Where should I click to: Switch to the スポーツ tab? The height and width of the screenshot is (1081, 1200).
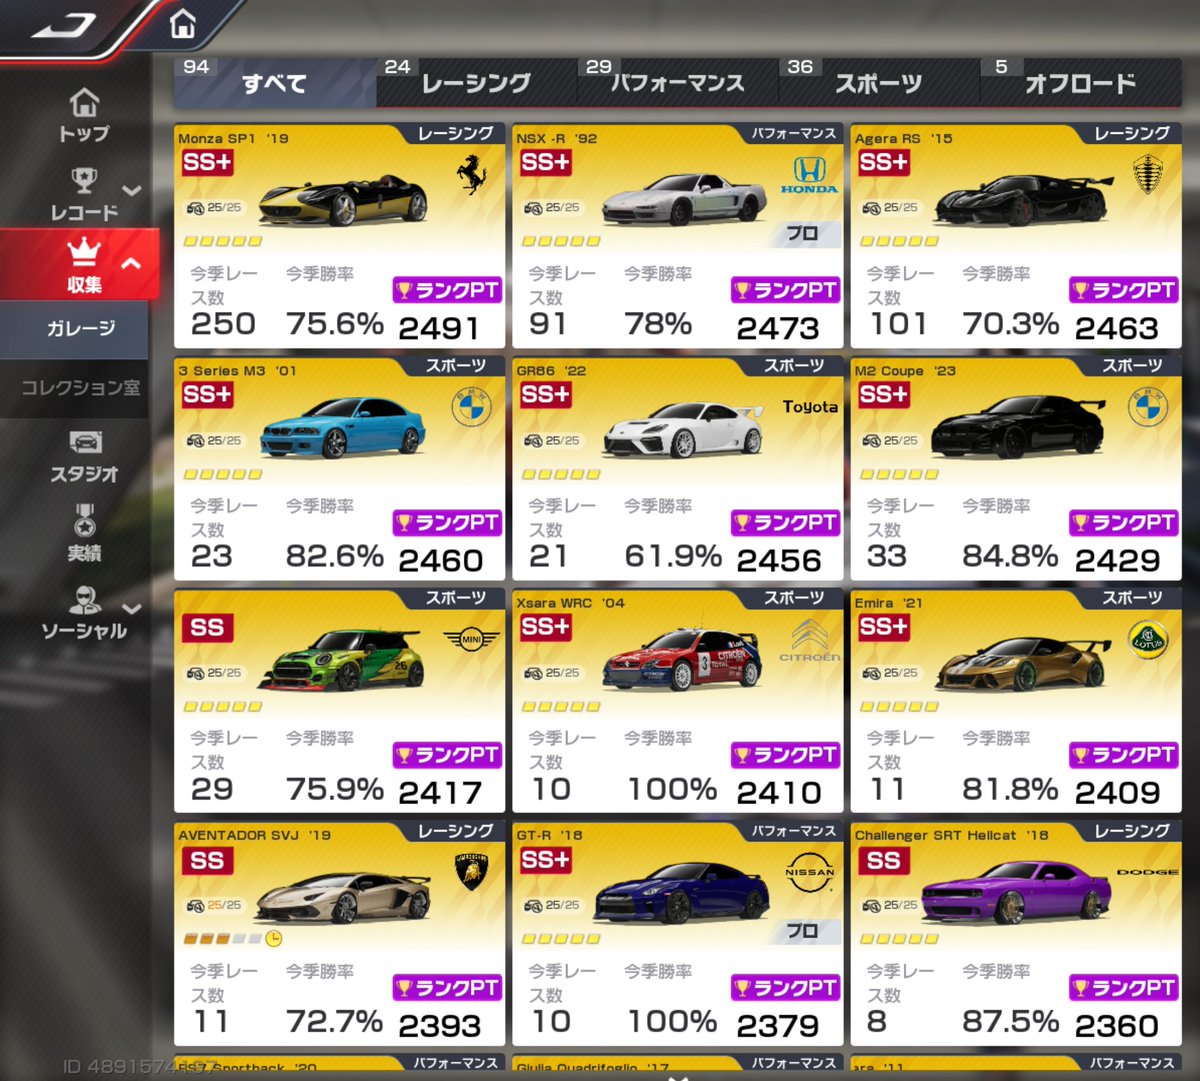[879, 82]
